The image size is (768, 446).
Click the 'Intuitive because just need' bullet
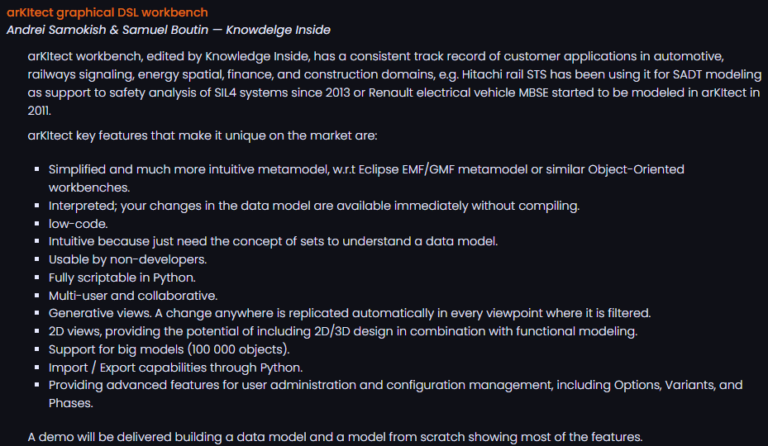tap(272, 241)
